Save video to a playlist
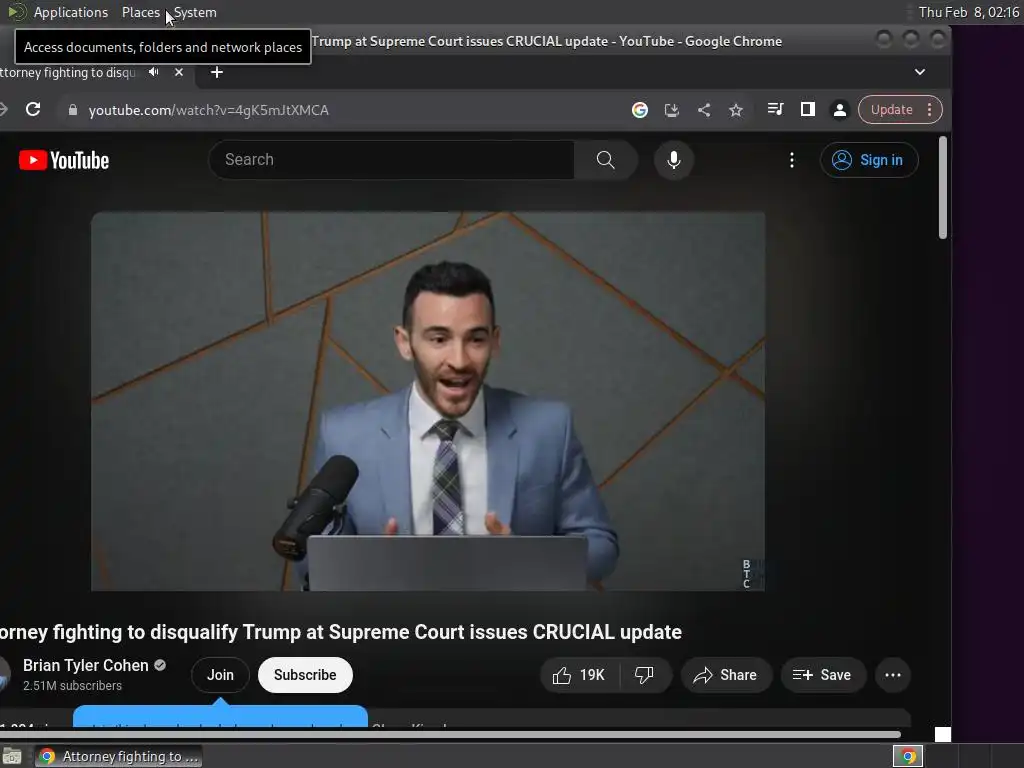The image size is (1024, 768). coord(823,675)
